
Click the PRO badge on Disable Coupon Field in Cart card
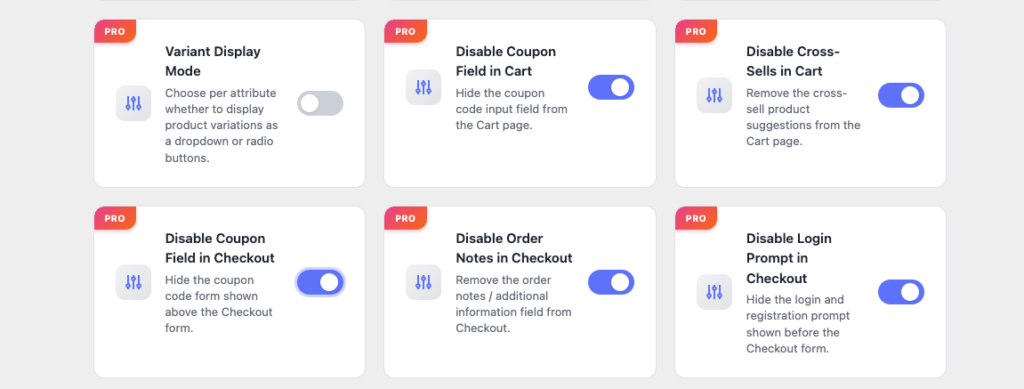click(406, 31)
